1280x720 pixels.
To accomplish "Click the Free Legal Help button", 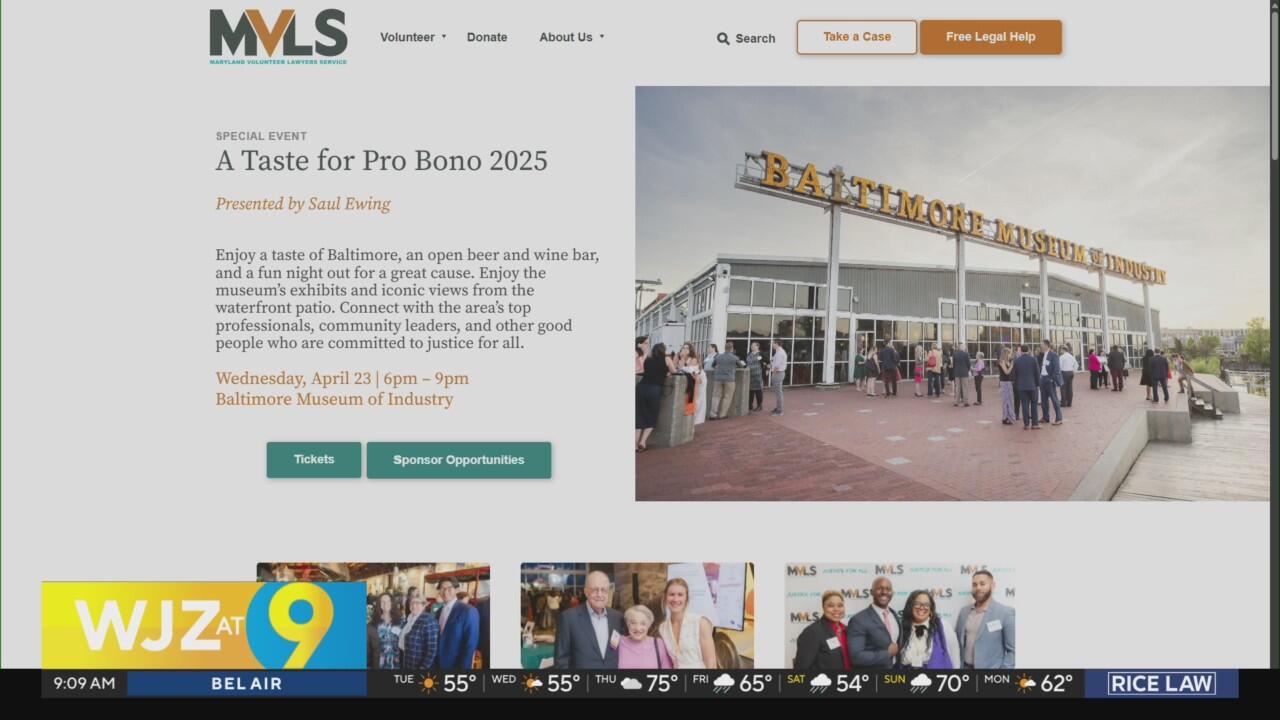I will click(991, 37).
